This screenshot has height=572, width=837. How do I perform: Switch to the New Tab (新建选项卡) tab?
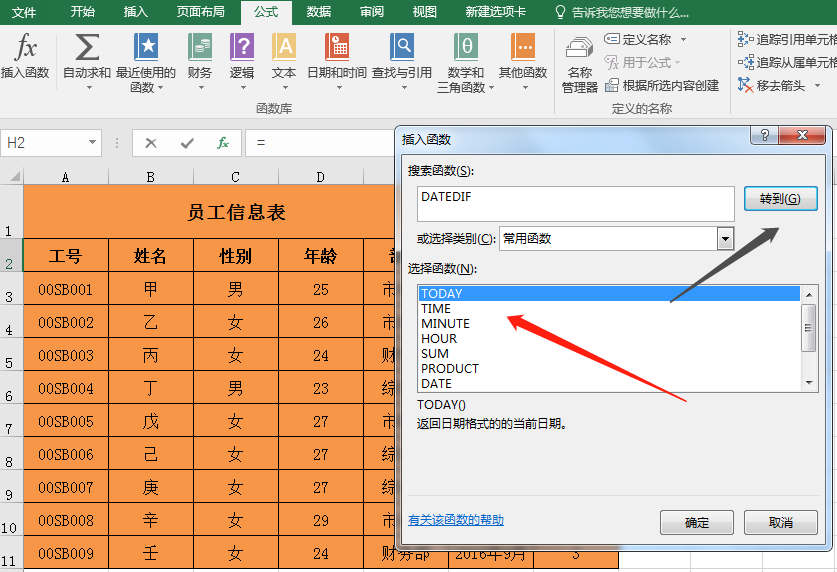click(x=495, y=12)
